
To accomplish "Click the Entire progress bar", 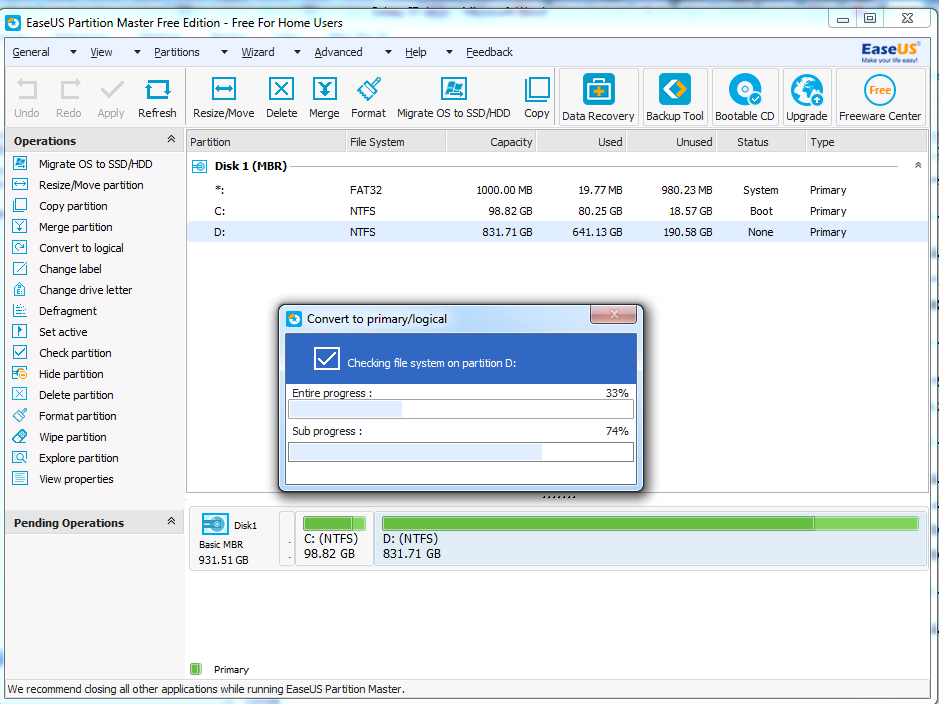I will click(x=461, y=409).
